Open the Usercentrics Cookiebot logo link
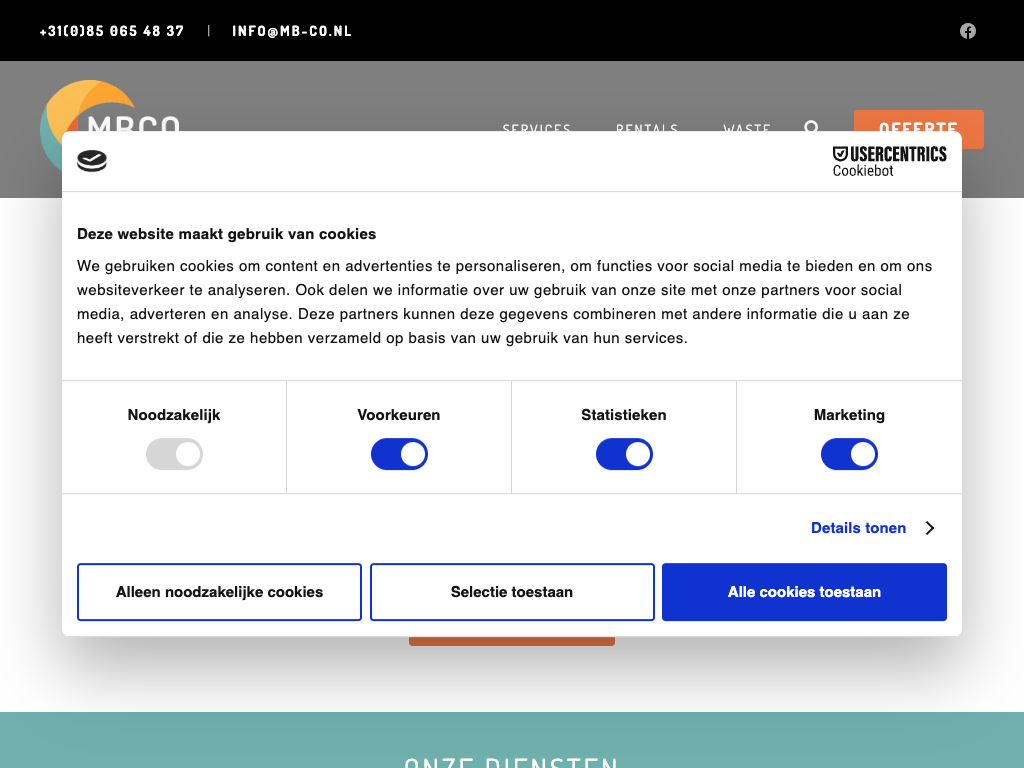This screenshot has height=768, width=1024. point(889,161)
